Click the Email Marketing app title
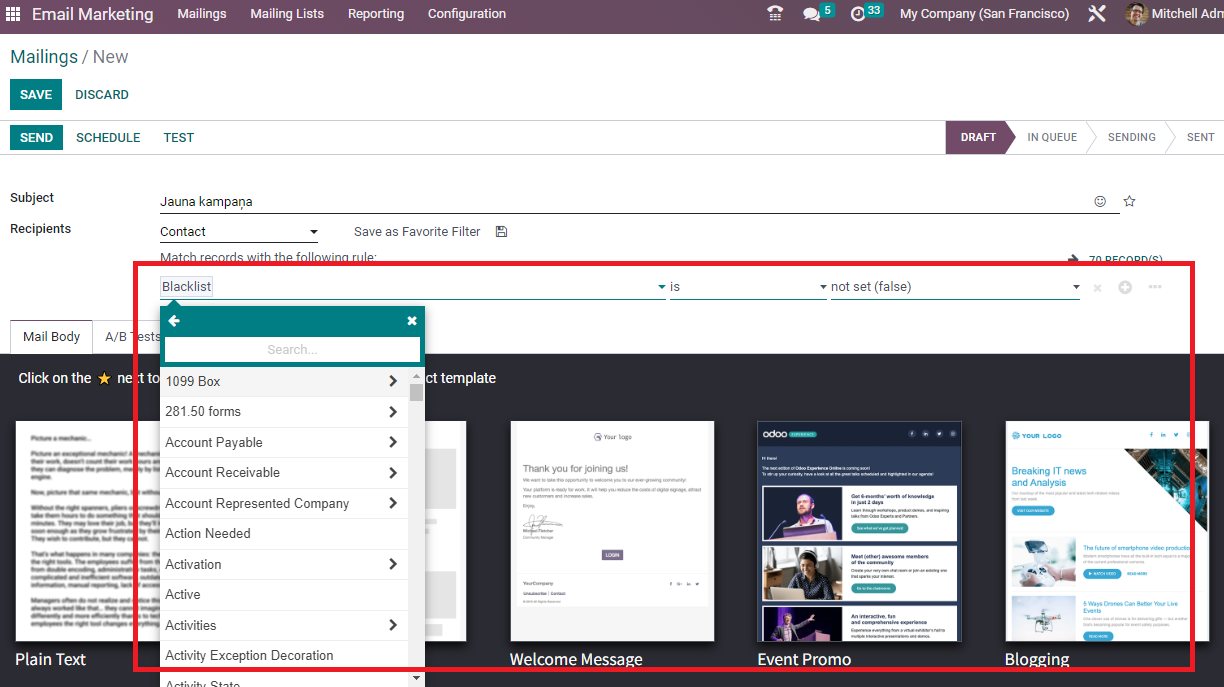The image size is (1224, 687). (x=93, y=14)
